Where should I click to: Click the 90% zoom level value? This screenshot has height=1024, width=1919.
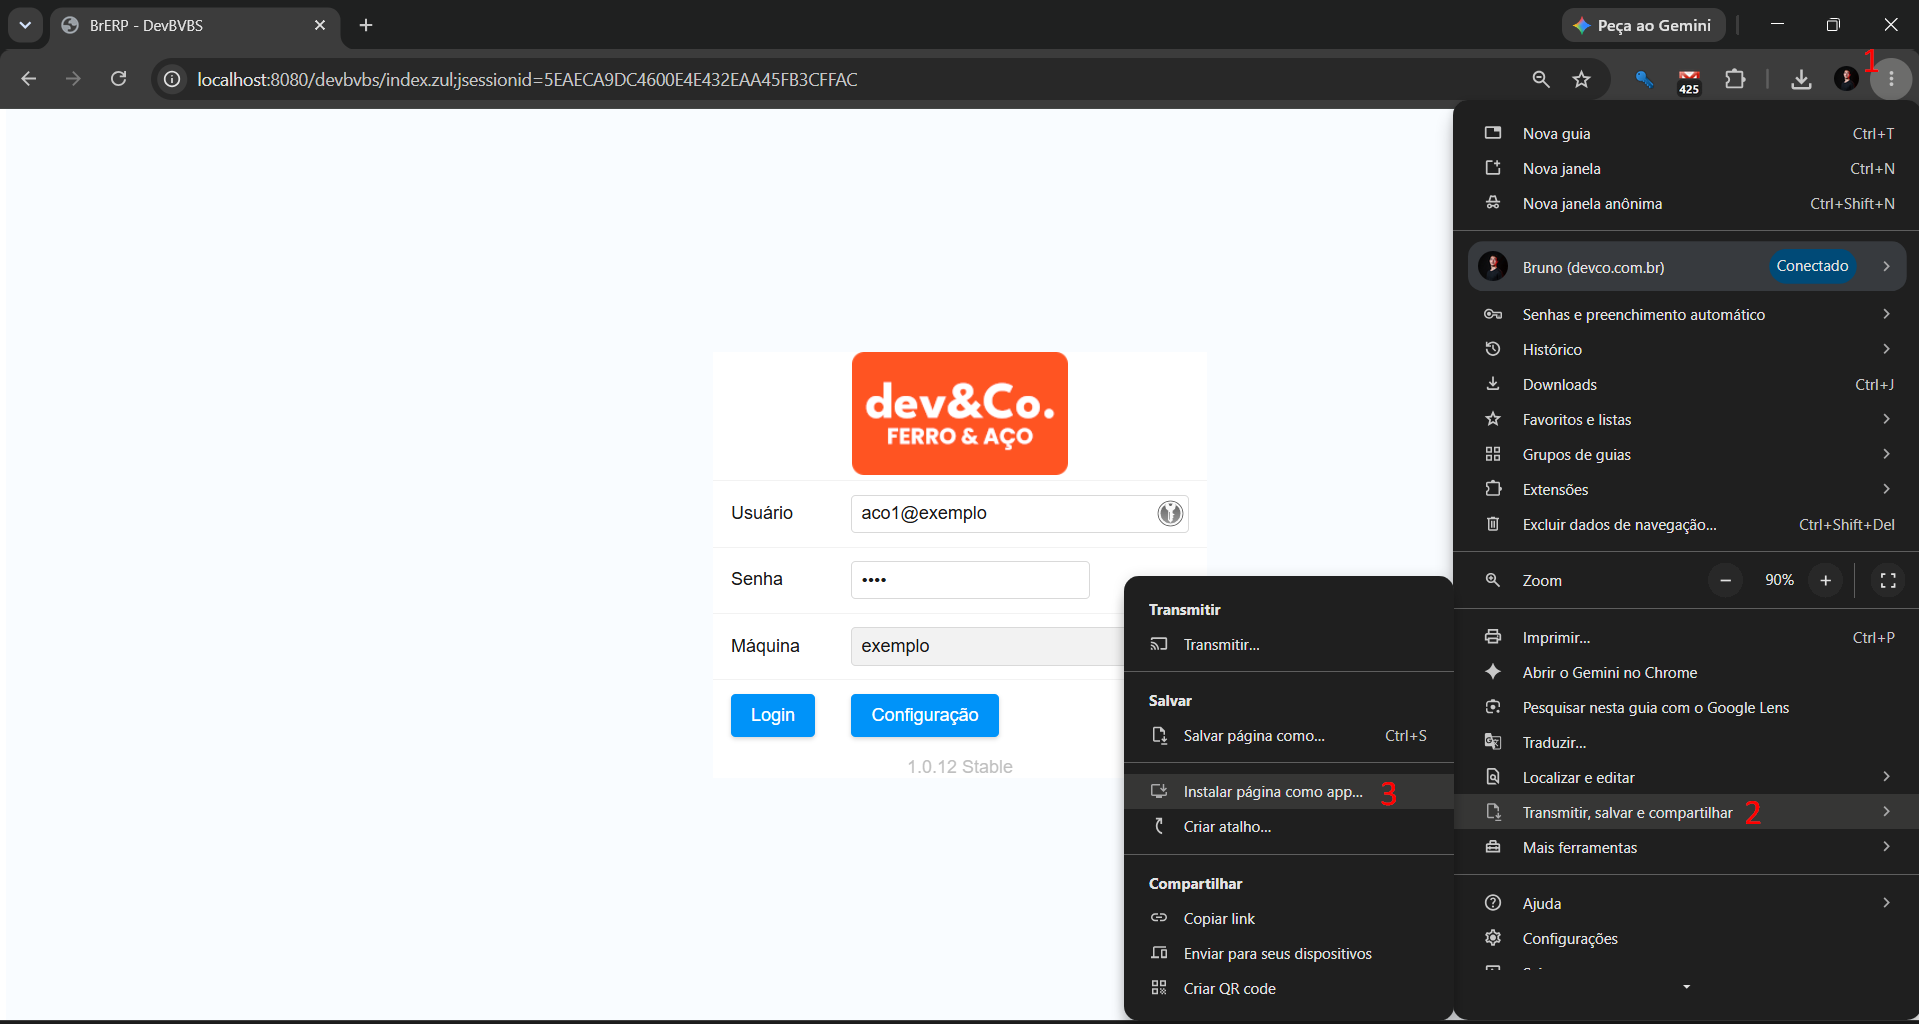(1779, 580)
